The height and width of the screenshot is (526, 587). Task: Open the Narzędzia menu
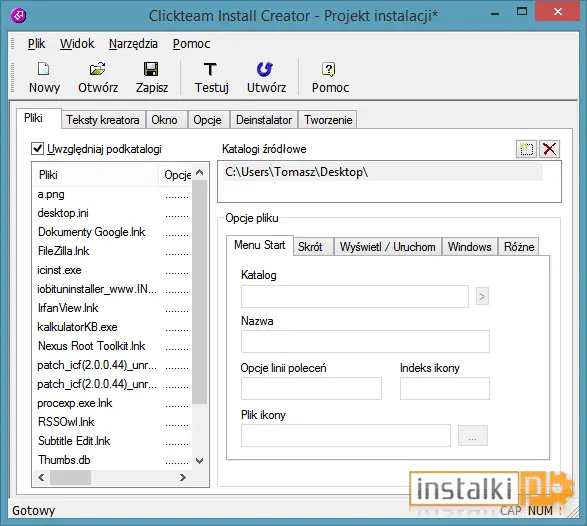pyautogui.click(x=133, y=44)
